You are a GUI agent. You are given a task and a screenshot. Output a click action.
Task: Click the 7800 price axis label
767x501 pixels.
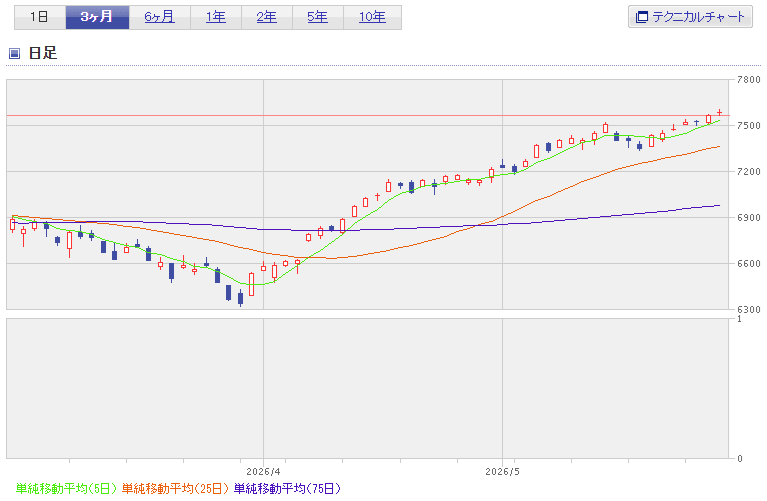pyautogui.click(x=748, y=80)
